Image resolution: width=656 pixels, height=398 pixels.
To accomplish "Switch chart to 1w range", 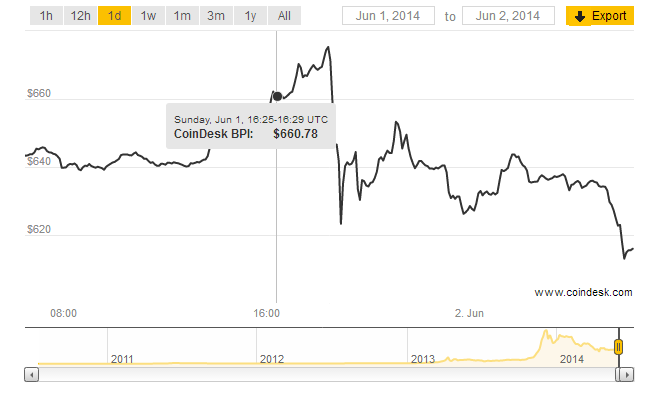I will 148,16.
